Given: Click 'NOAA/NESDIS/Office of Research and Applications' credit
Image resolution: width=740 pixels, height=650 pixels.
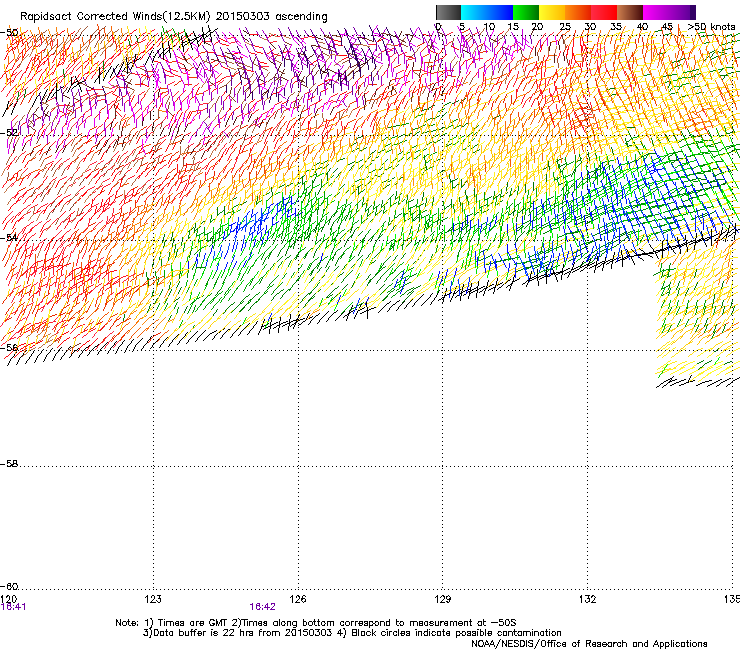Looking at the screenshot, I should [x=589, y=644].
